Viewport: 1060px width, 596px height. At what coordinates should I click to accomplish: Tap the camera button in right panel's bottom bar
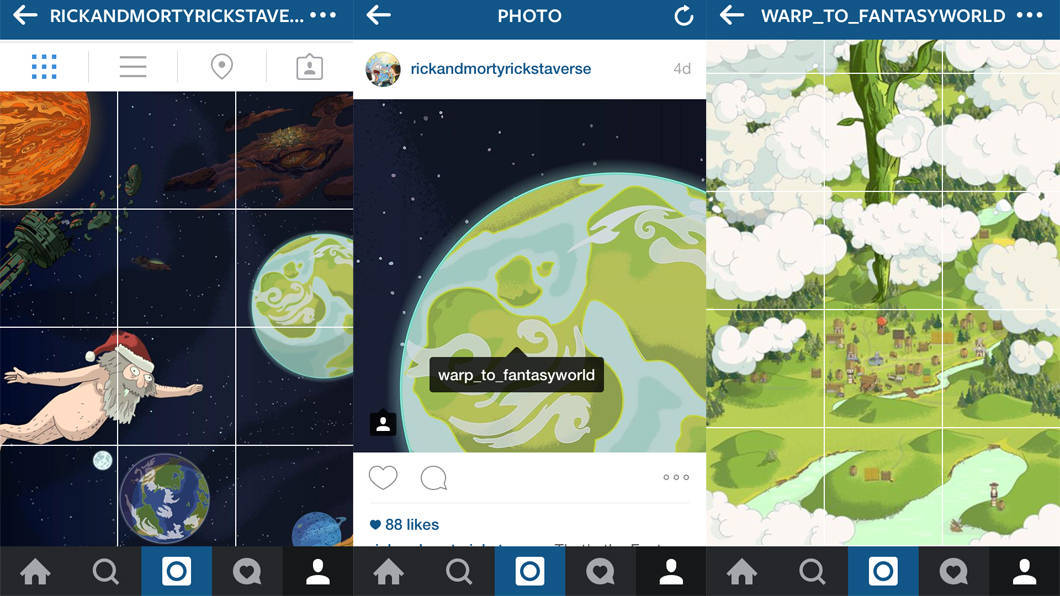883,572
